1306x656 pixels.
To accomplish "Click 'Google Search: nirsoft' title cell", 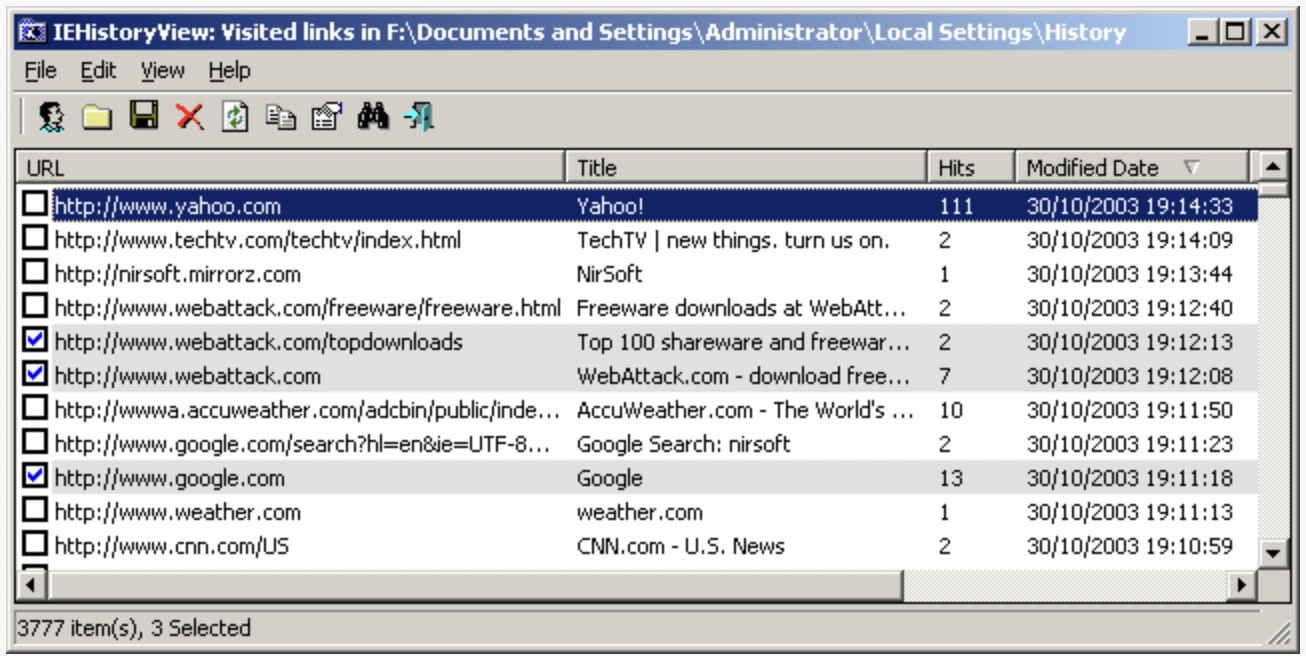I will coord(683,444).
